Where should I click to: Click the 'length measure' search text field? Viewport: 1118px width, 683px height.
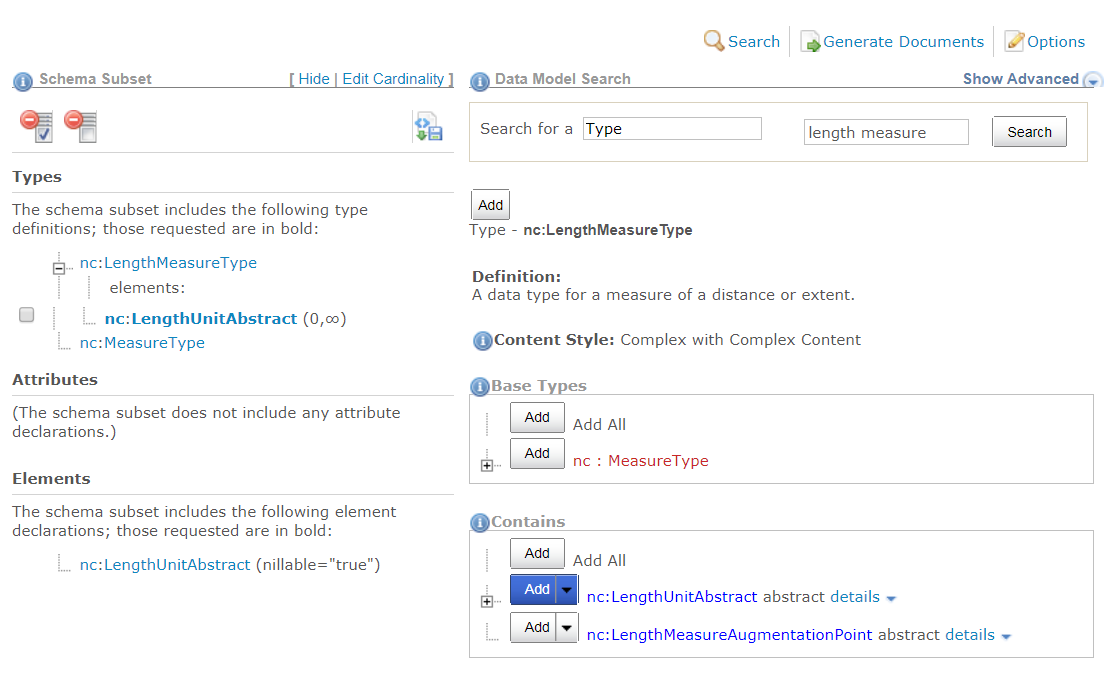(885, 132)
